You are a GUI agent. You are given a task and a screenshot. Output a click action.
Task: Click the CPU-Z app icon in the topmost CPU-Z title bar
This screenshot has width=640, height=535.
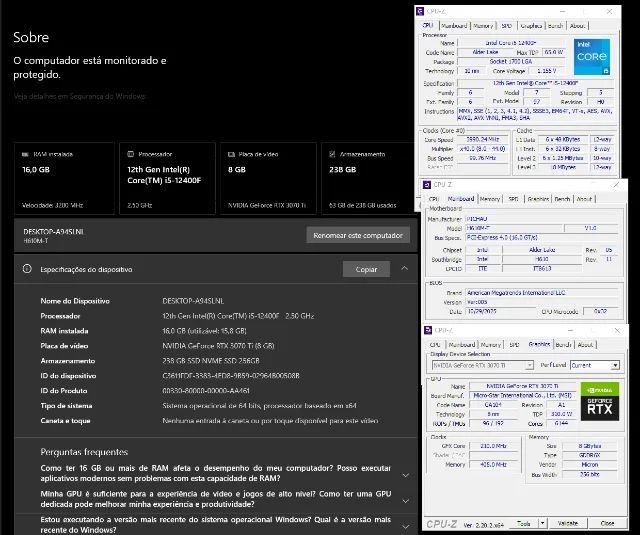point(420,11)
